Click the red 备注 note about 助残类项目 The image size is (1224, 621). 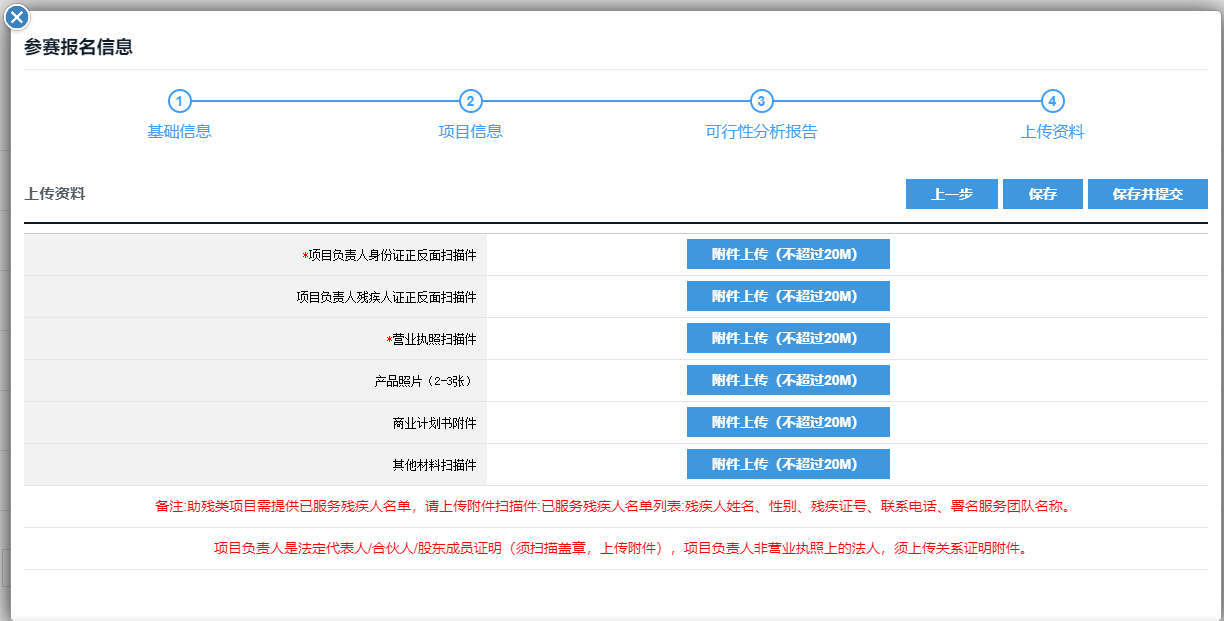tap(615, 506)
